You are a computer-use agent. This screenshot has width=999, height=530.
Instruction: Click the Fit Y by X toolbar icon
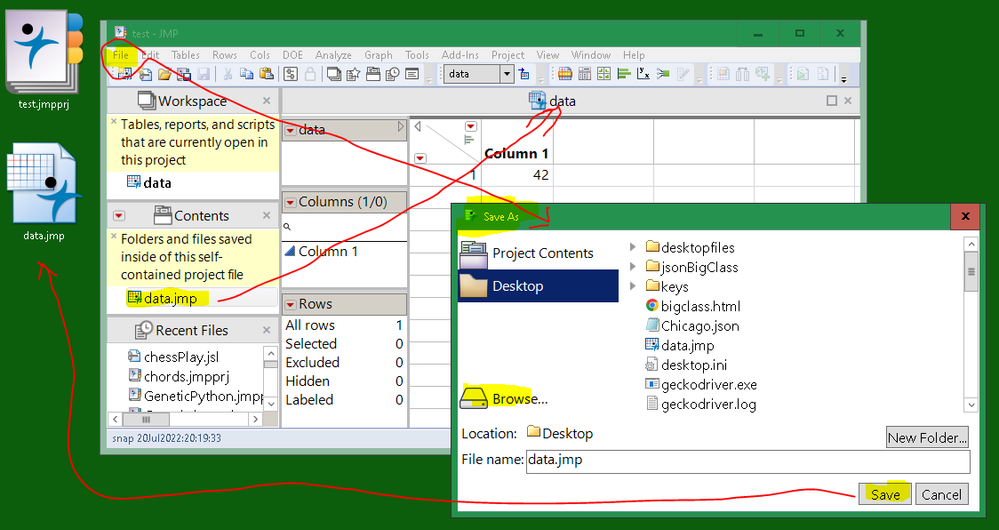tap(643, 75)
